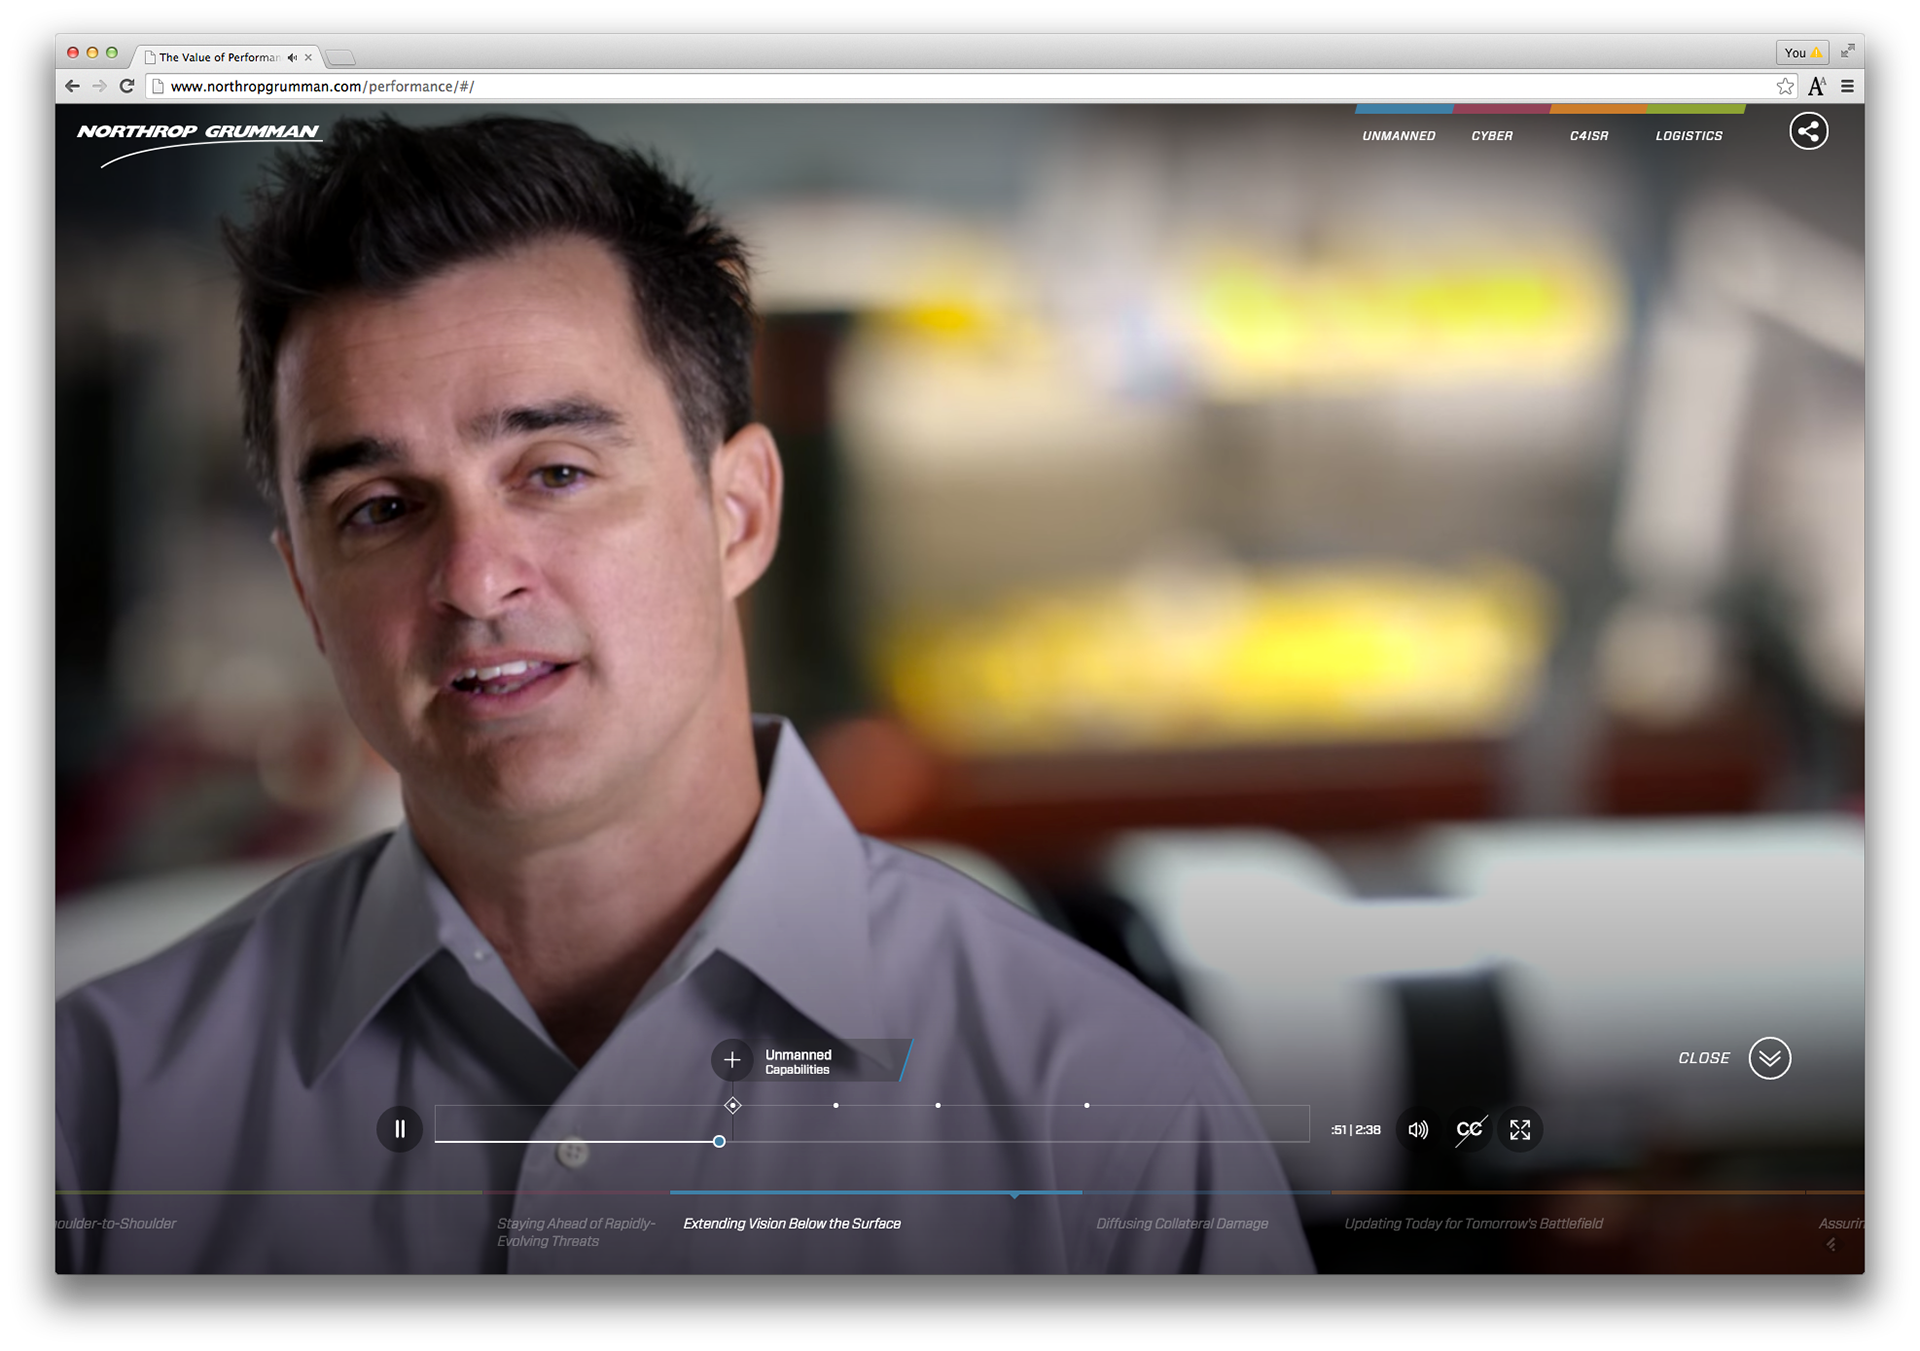Mute the video volume speaker icon
Image resolution: width=1920 pixels, height=1351 pixels.
click(x=1418, y=1130)
